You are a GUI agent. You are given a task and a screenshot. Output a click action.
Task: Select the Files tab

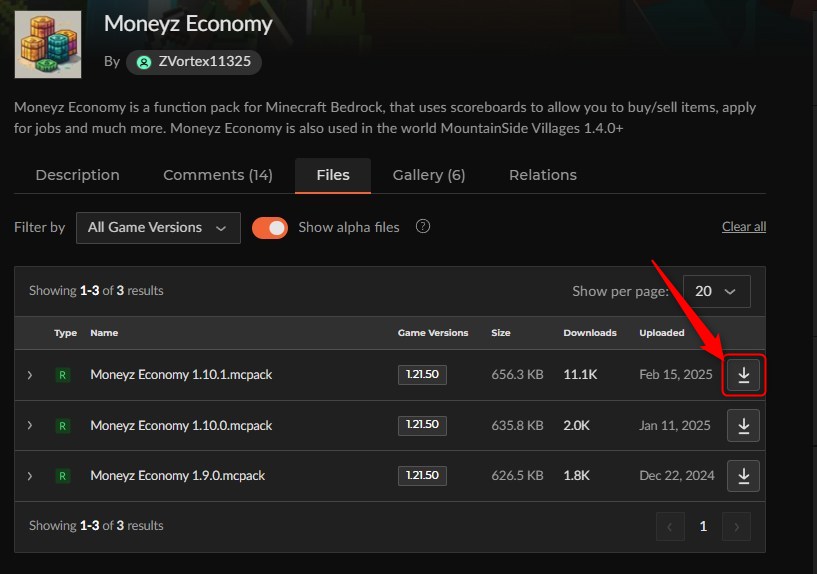click(333, 176)
